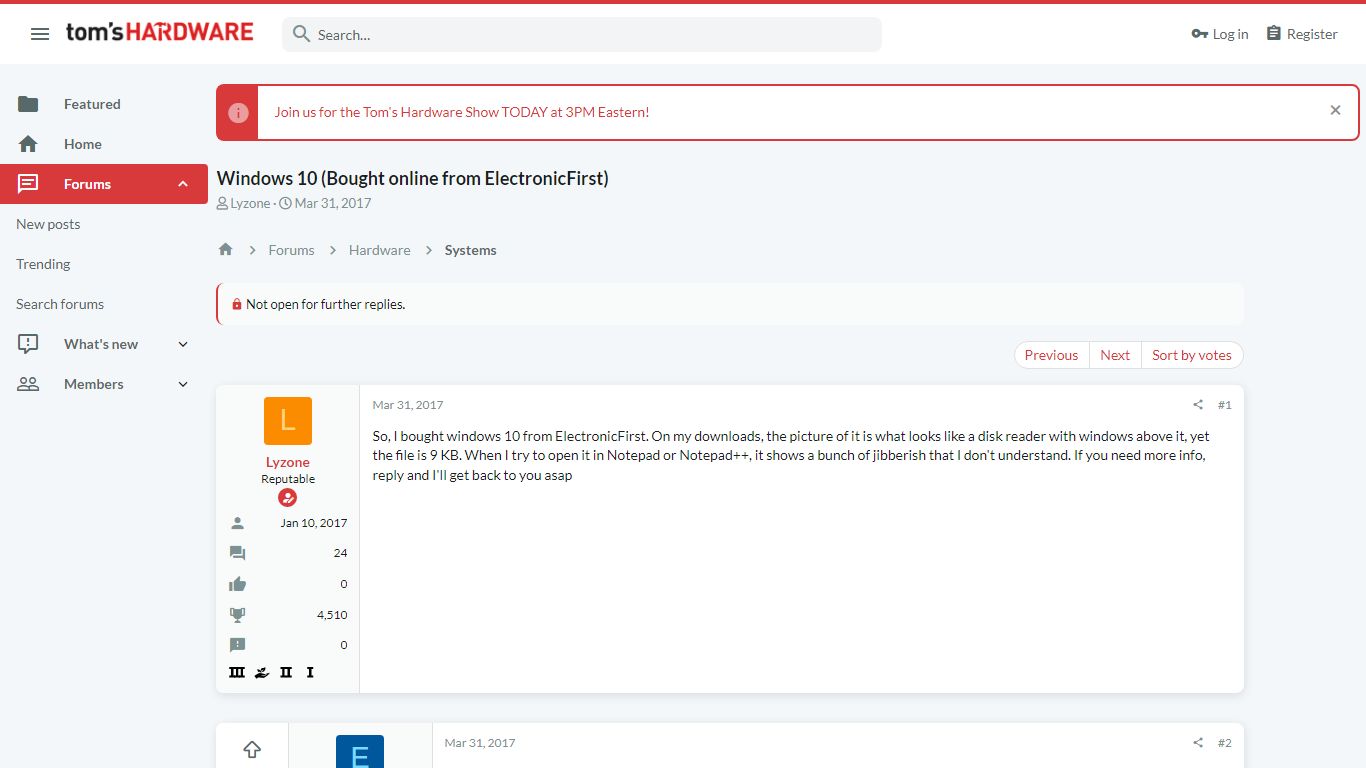The width and height of the screenshot is (1366, 768).
Task: Expand the What's new sidebar section
Action: point(183,344)
